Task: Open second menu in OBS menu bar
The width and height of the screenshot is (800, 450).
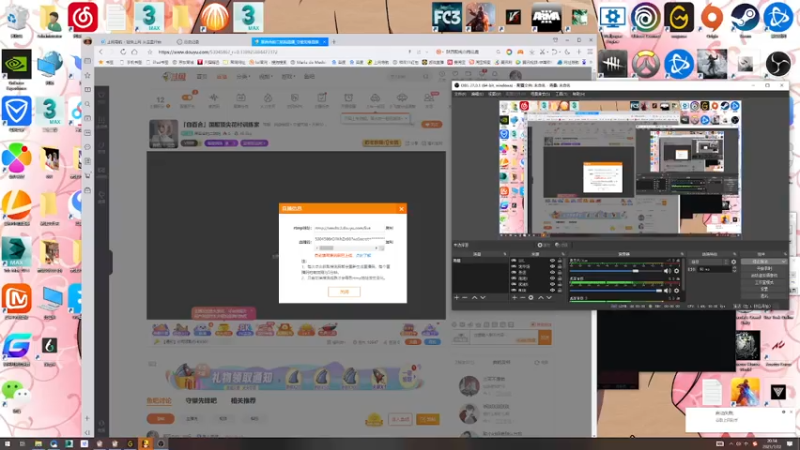Action: (x=477, y=94)
